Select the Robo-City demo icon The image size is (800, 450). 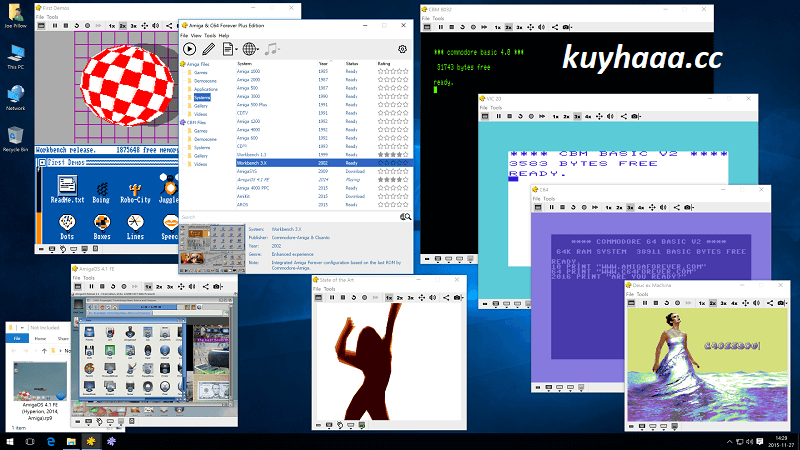(x=135, y=192)
